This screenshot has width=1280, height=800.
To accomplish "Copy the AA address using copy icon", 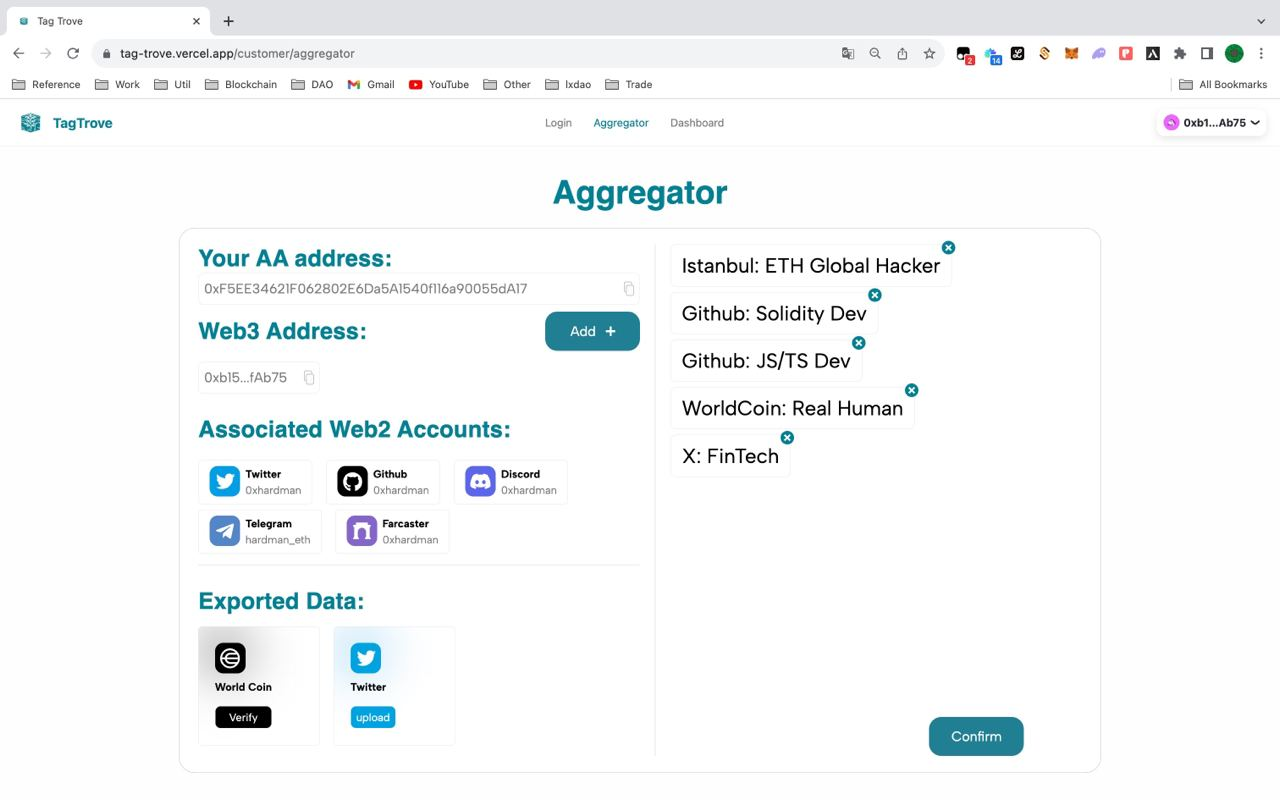I will click(629, 289).
